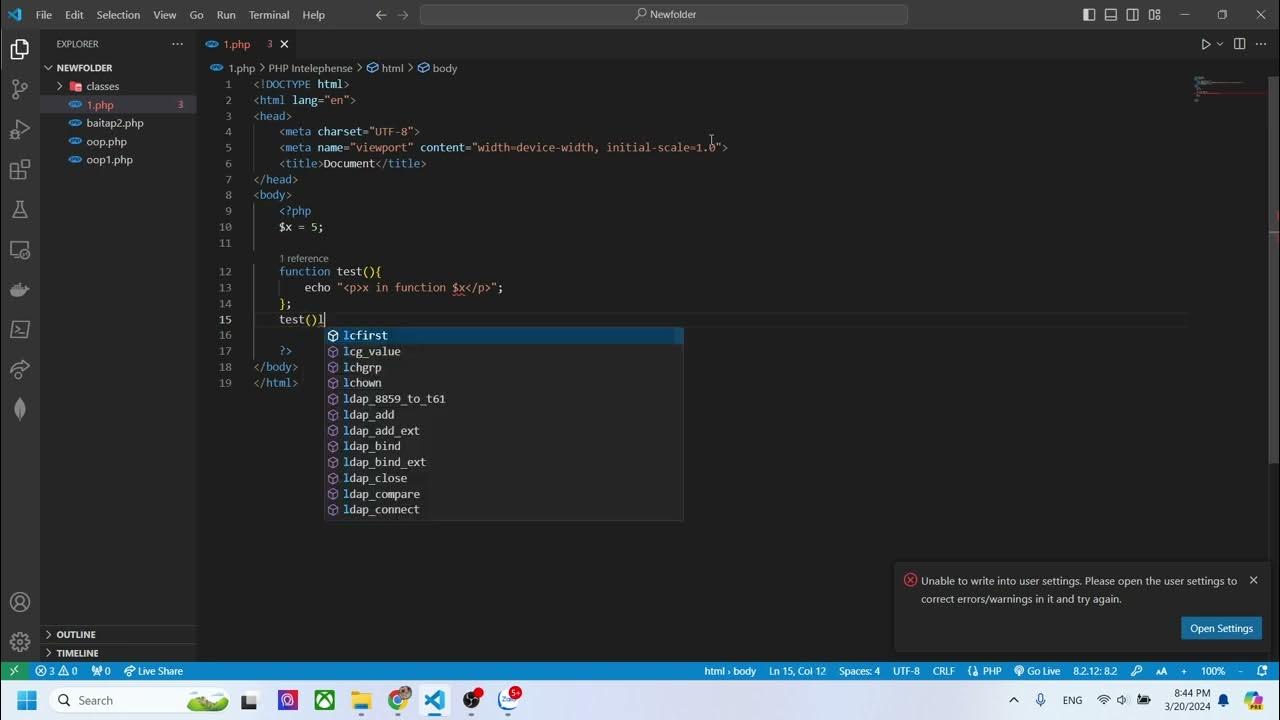Image resolution: width=1280 pixels, height=720 pixels.
Task: Click Open Settings button in notification
Action: tap(1221, 628)
